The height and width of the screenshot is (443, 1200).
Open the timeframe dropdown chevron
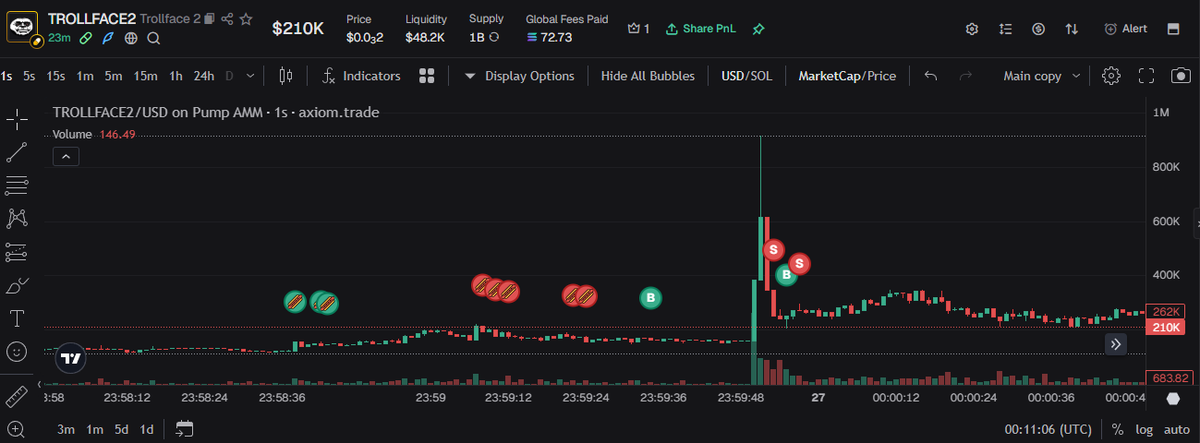(250, 76)
